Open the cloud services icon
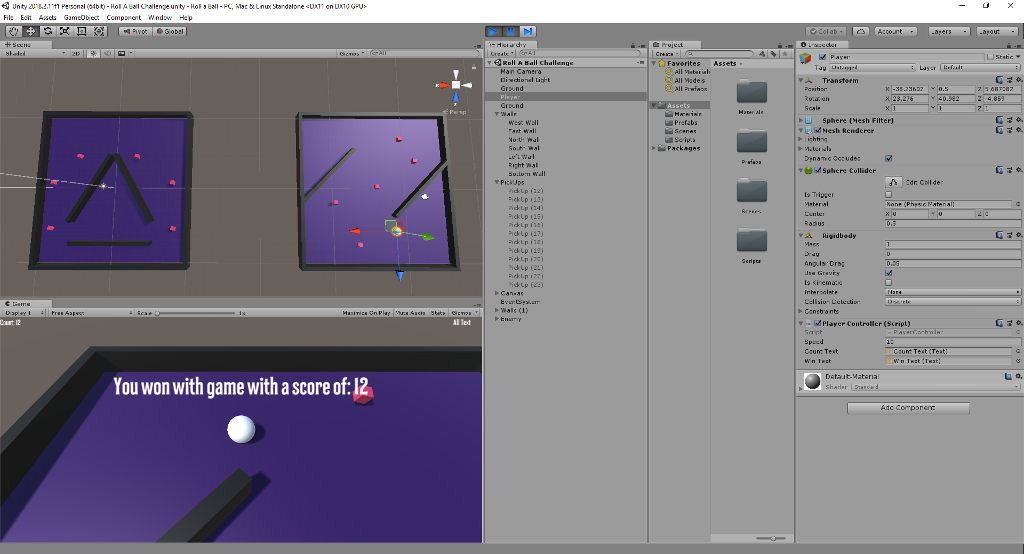Screen dimensions: 1024x554 pyautogui.click(x=861, y=31)
